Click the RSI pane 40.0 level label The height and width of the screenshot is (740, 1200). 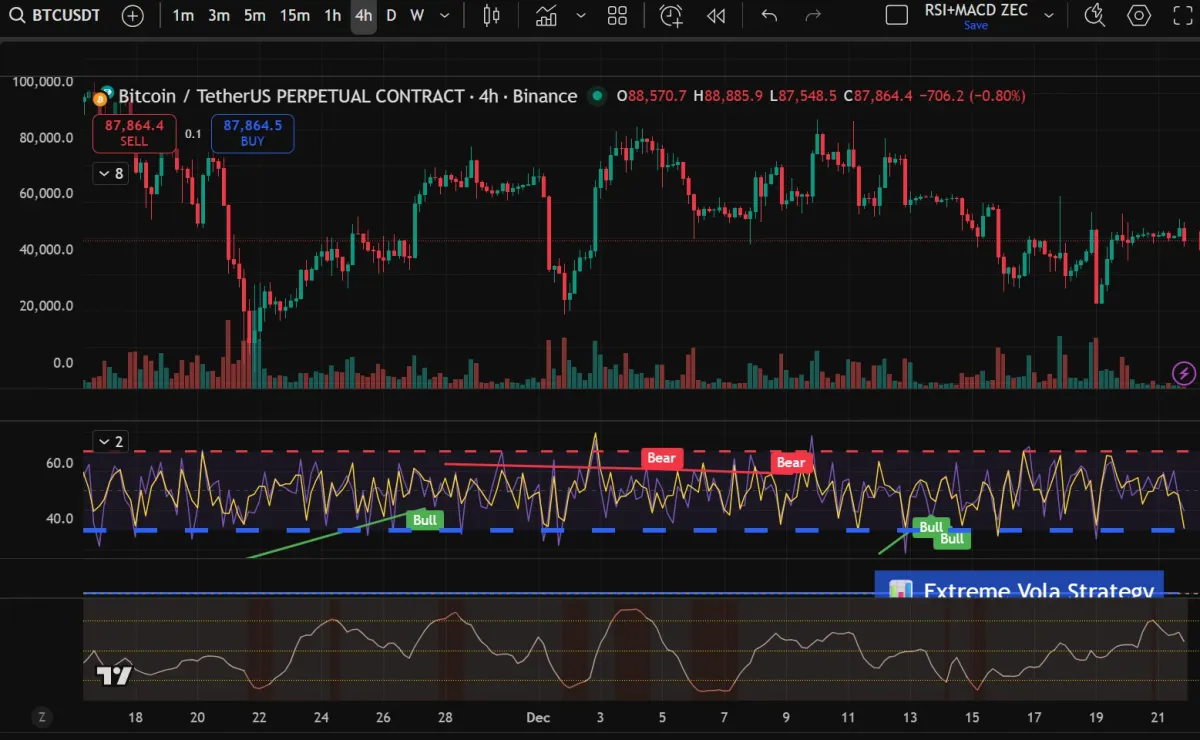point(60,518)
